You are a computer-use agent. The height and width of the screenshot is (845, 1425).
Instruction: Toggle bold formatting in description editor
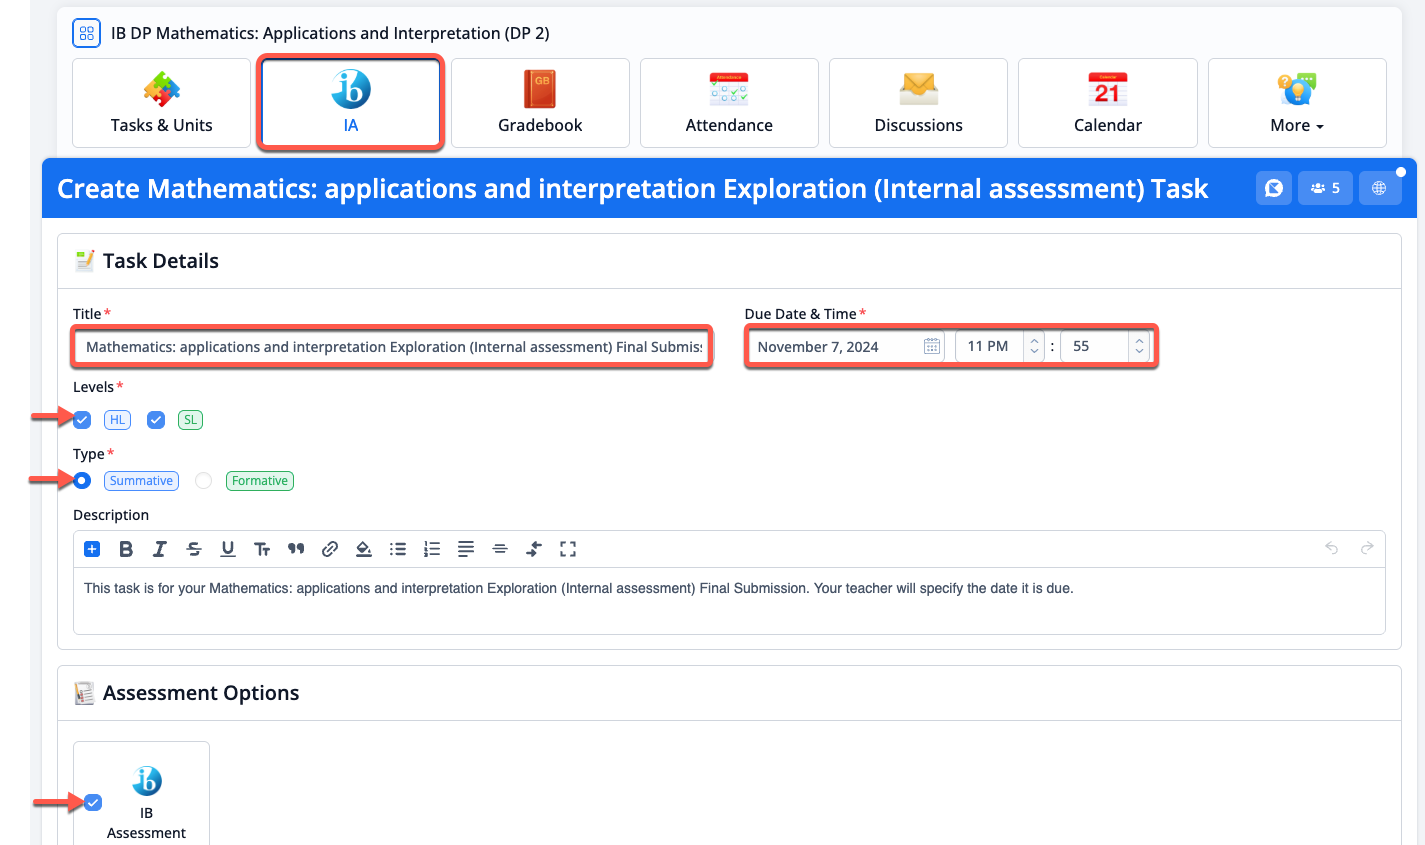click(x=126, y=549)
